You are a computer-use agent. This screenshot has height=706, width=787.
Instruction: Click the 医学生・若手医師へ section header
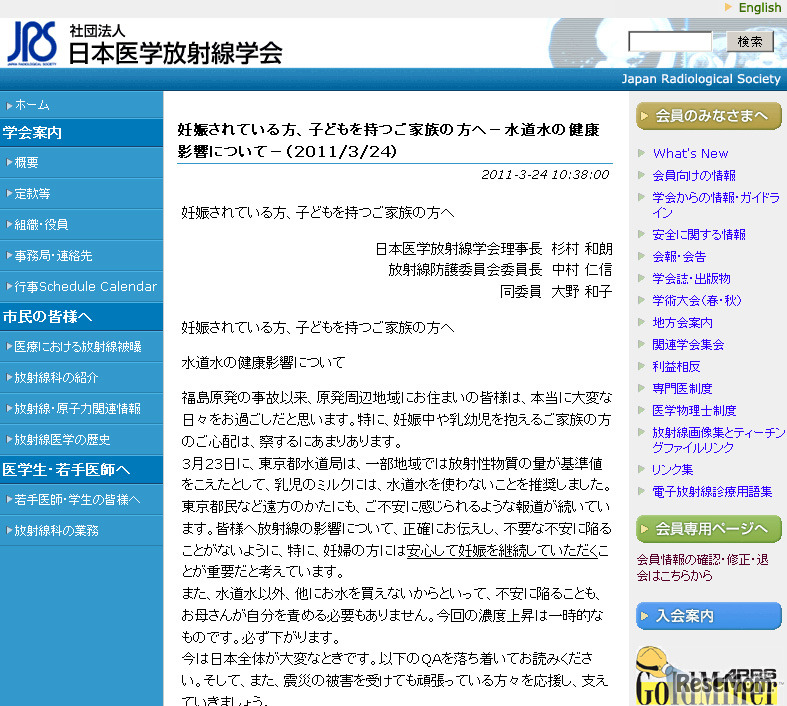[81, 470]
